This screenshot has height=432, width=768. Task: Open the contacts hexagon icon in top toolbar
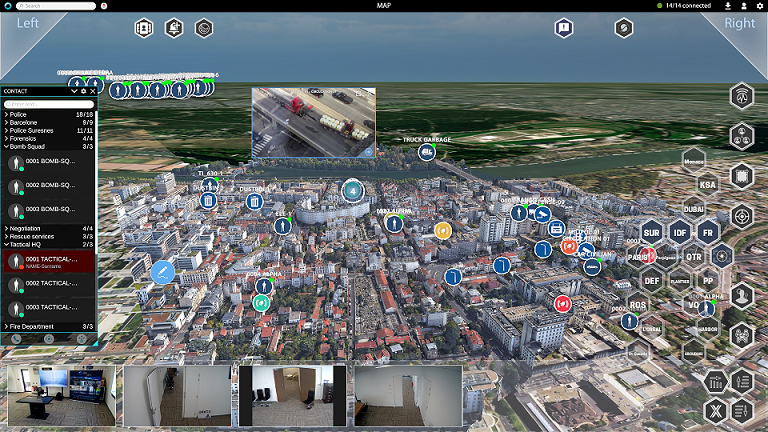tap(144, 28)
